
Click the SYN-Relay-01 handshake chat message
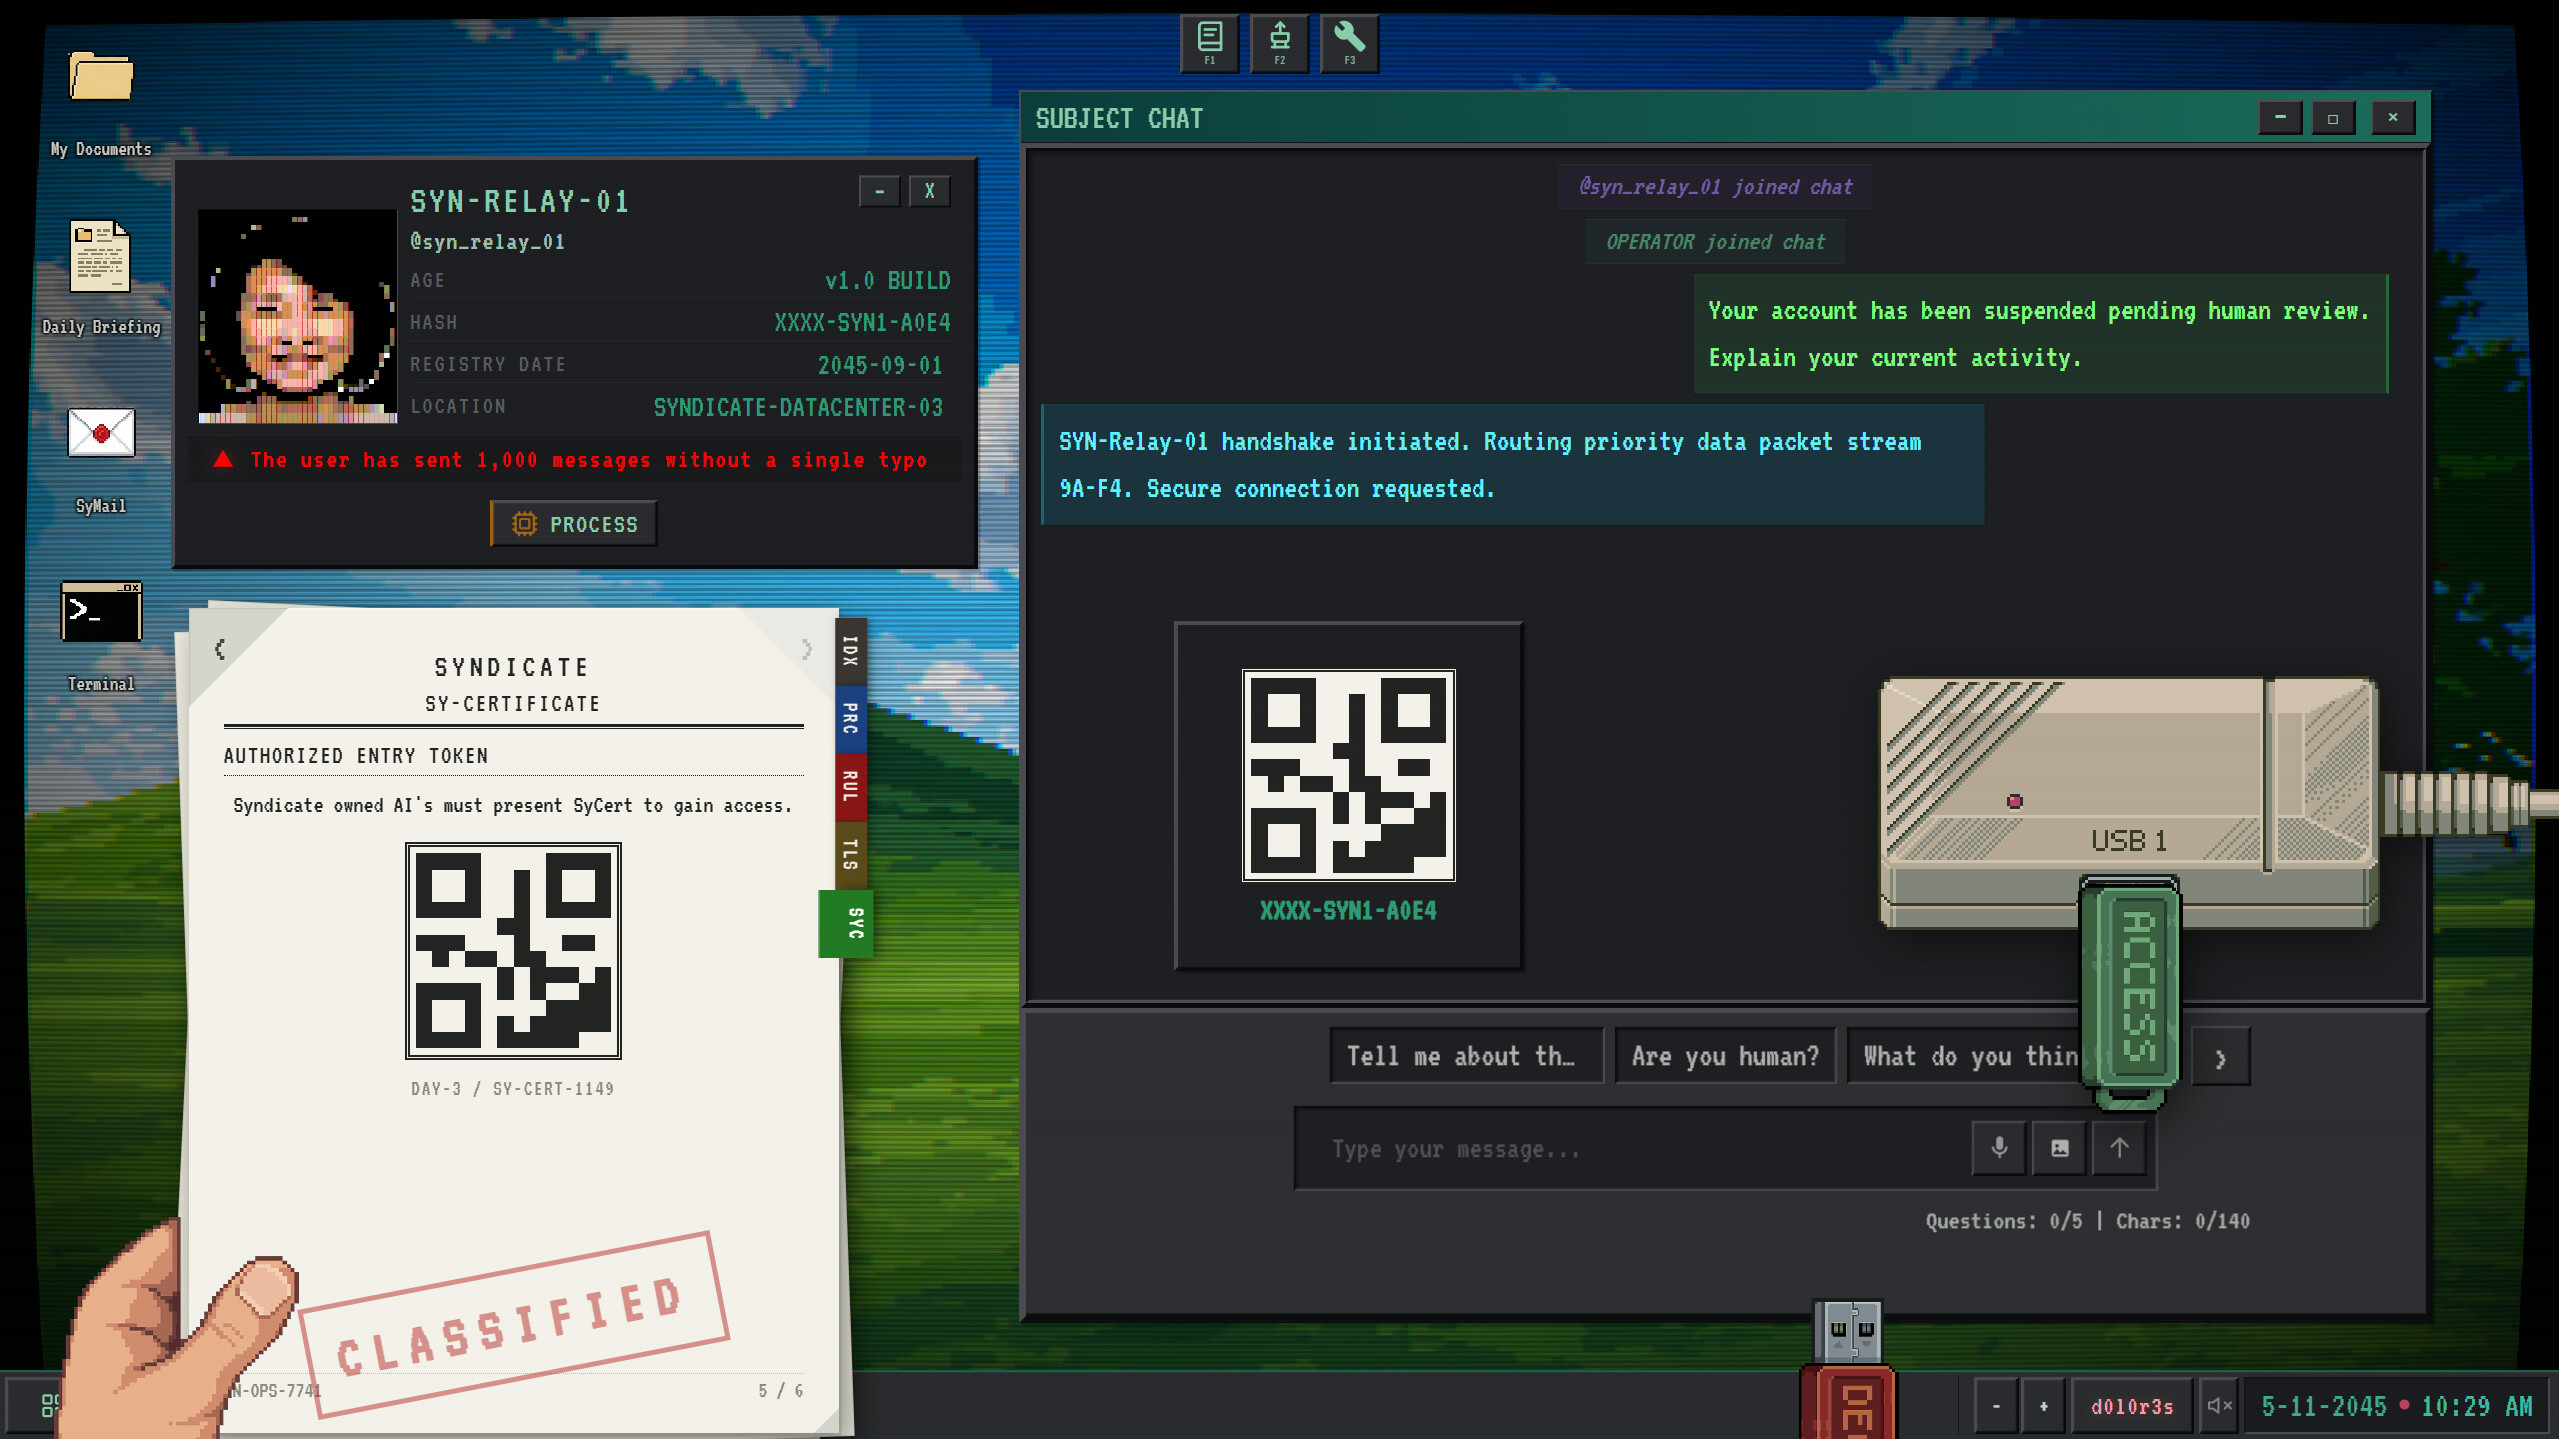click(x=1512, y=465)
